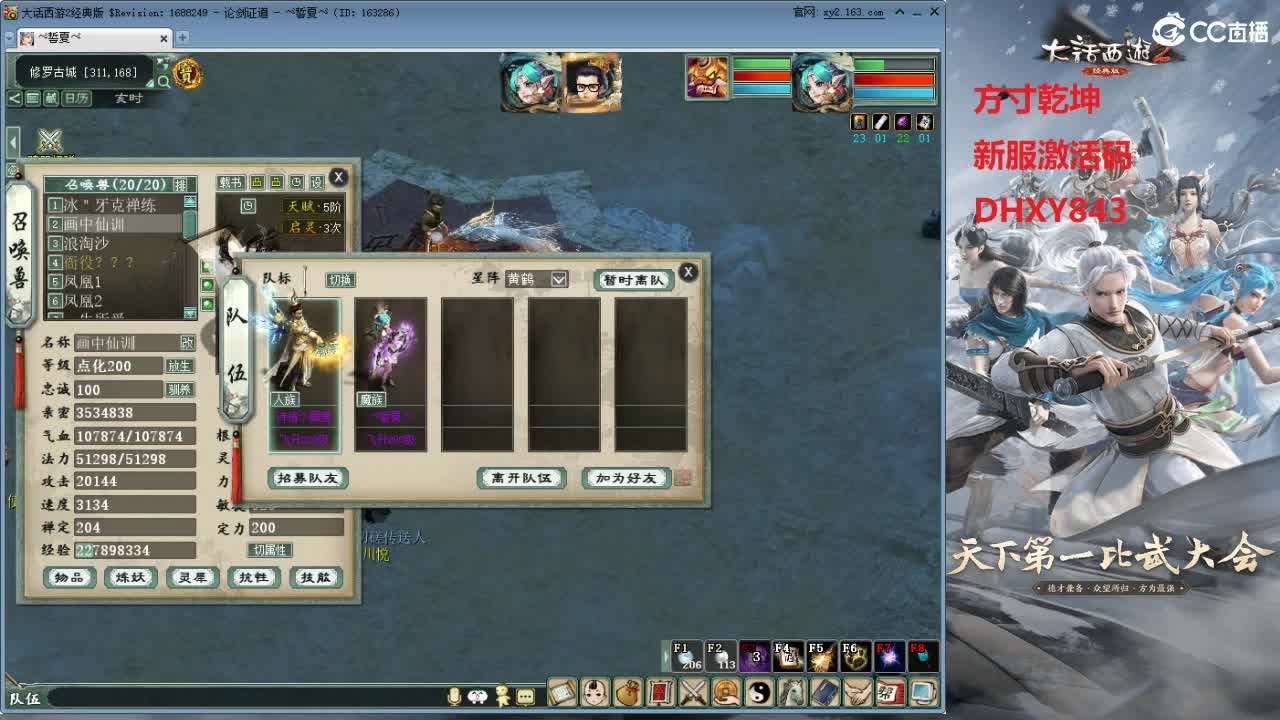Open the red framed scroll icon
The image size is (1280, 720).
coord(661,691)
